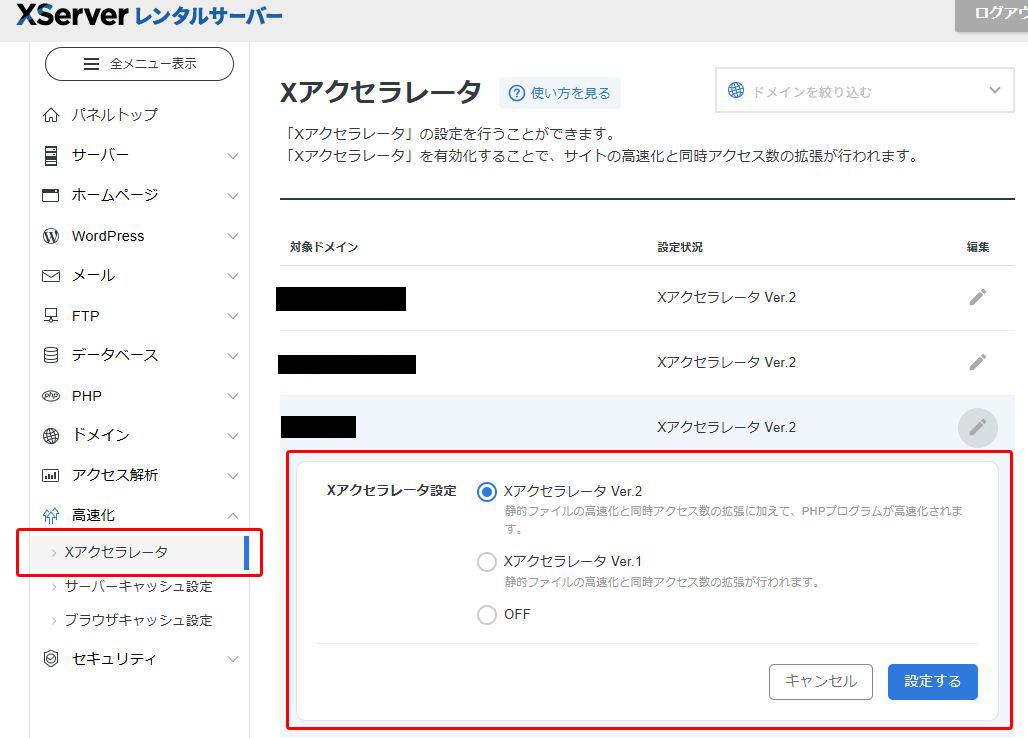The height and width of the screenshot is (738, 1028).
Task: Click the server icon beside サーバー
Action: pyautogui.click(x=50, y=155)
